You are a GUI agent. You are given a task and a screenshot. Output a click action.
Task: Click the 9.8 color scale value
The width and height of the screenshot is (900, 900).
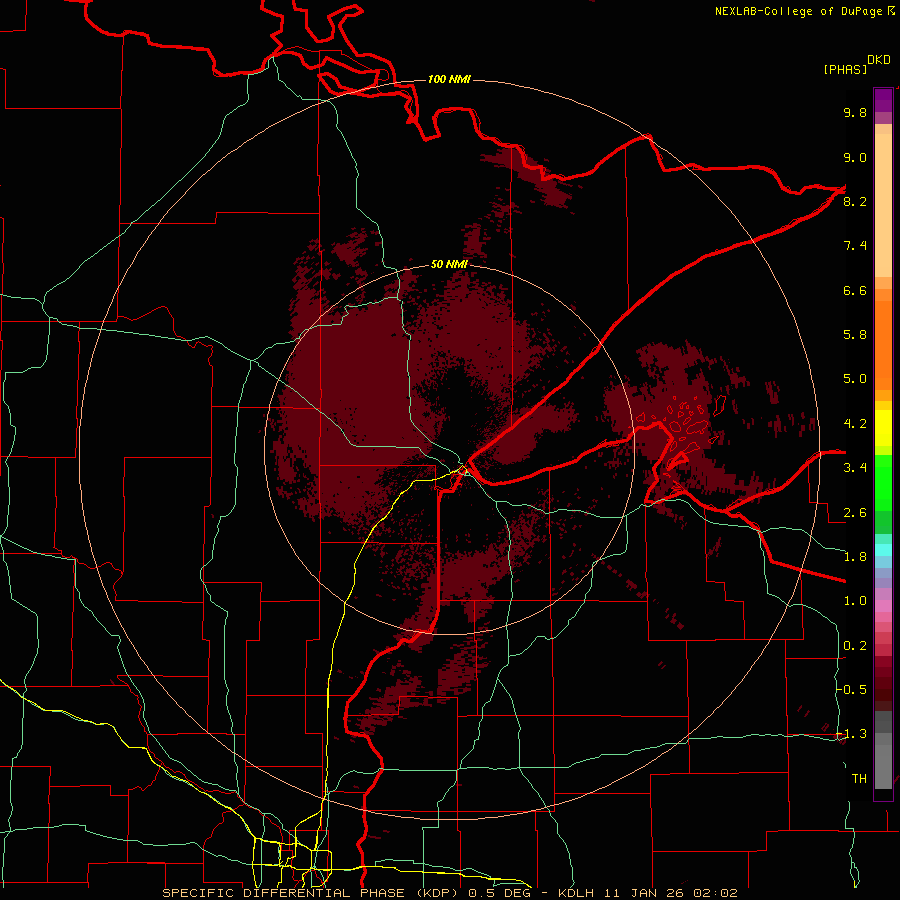tap(855, 112)
